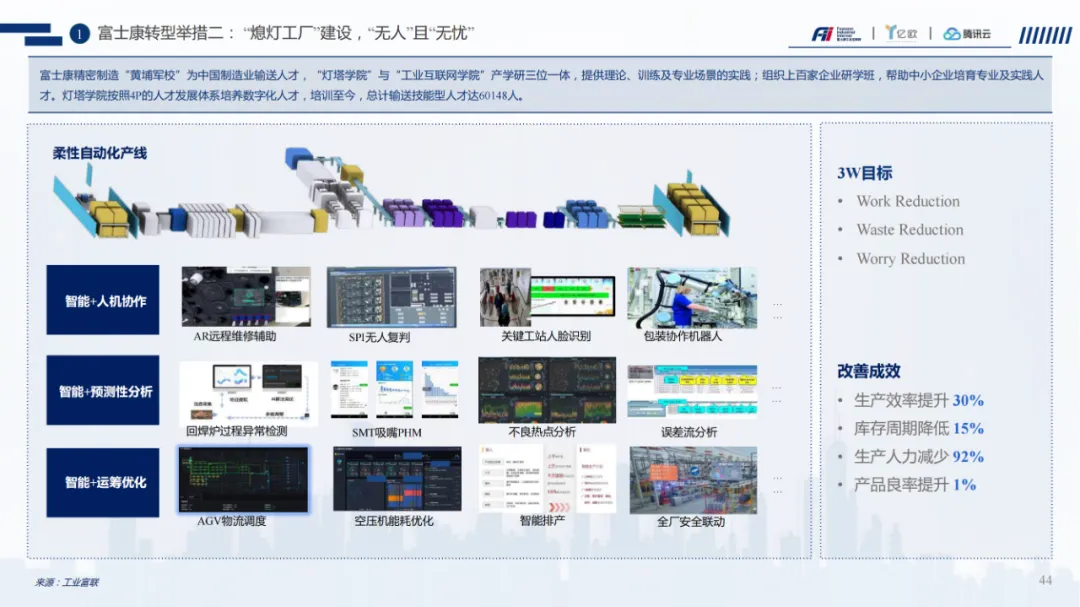The width and height of the screenshot is (1080, 607).
Task: Click the SMT吸嘴PHM caption
Action: (386, 433)
